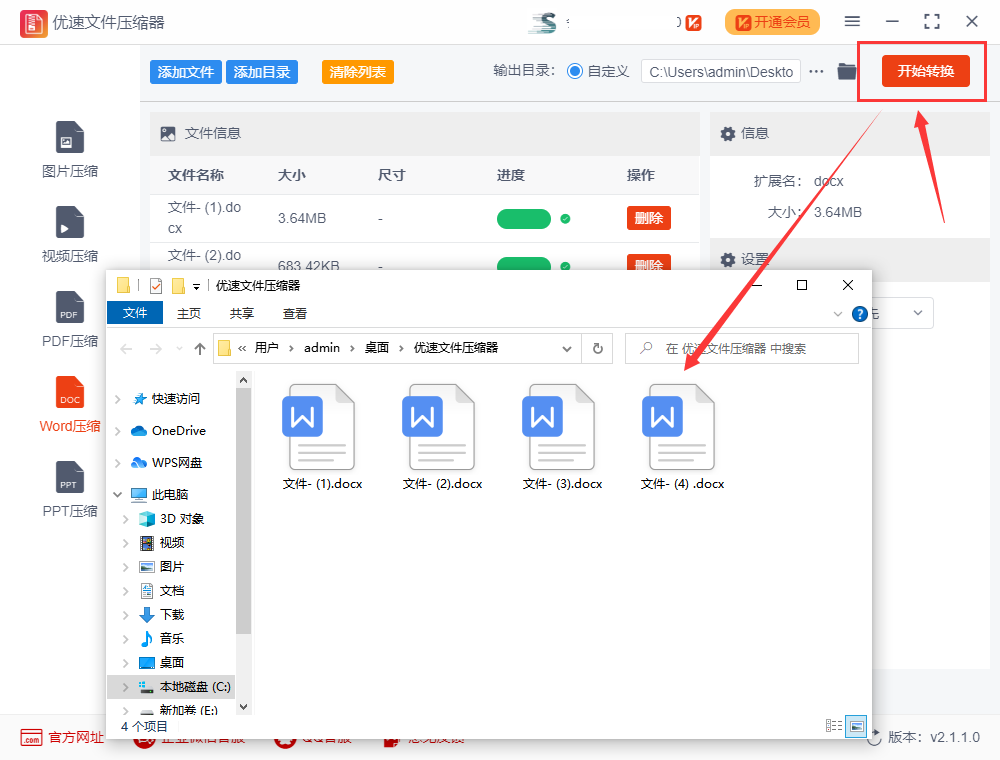Open the 查看 tab in Explorer

tap(295, 313)
